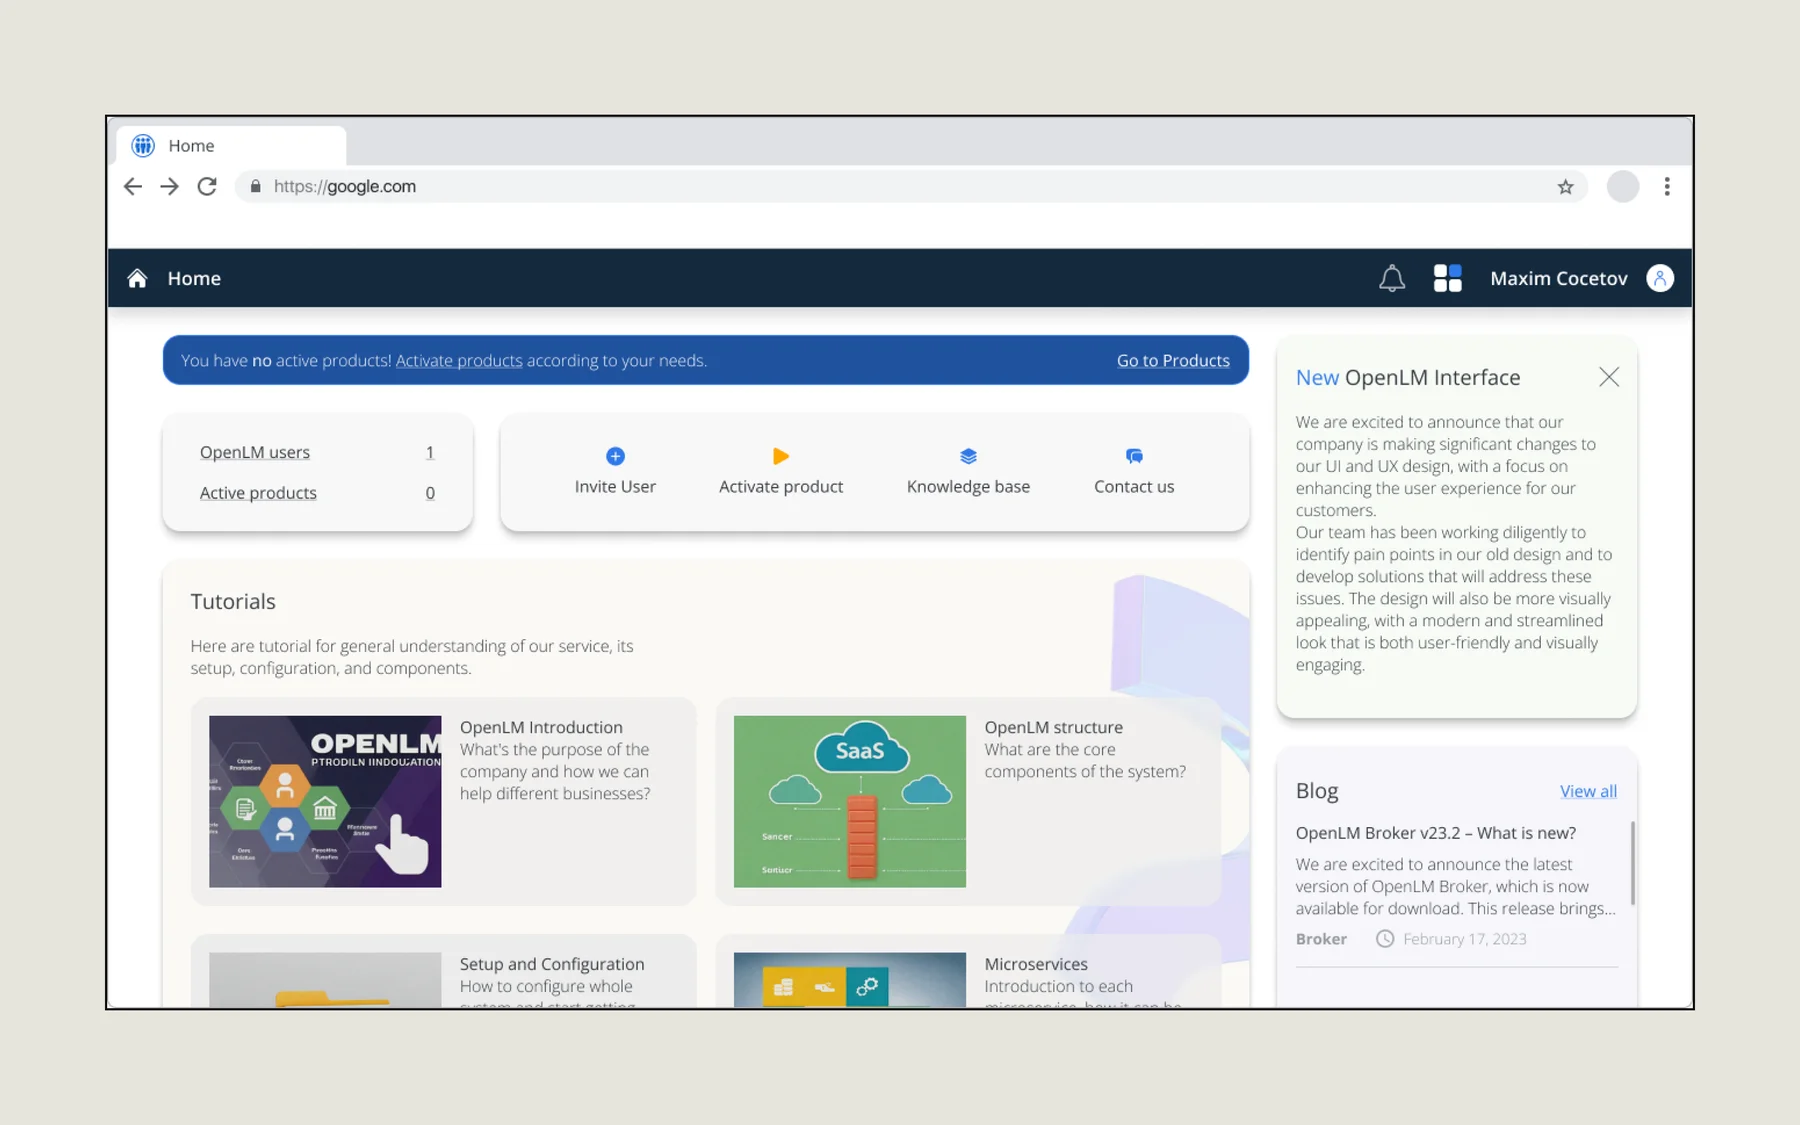Click the Activate product label
Screen dimensions: 1800x1125
[x=781, y=487]
